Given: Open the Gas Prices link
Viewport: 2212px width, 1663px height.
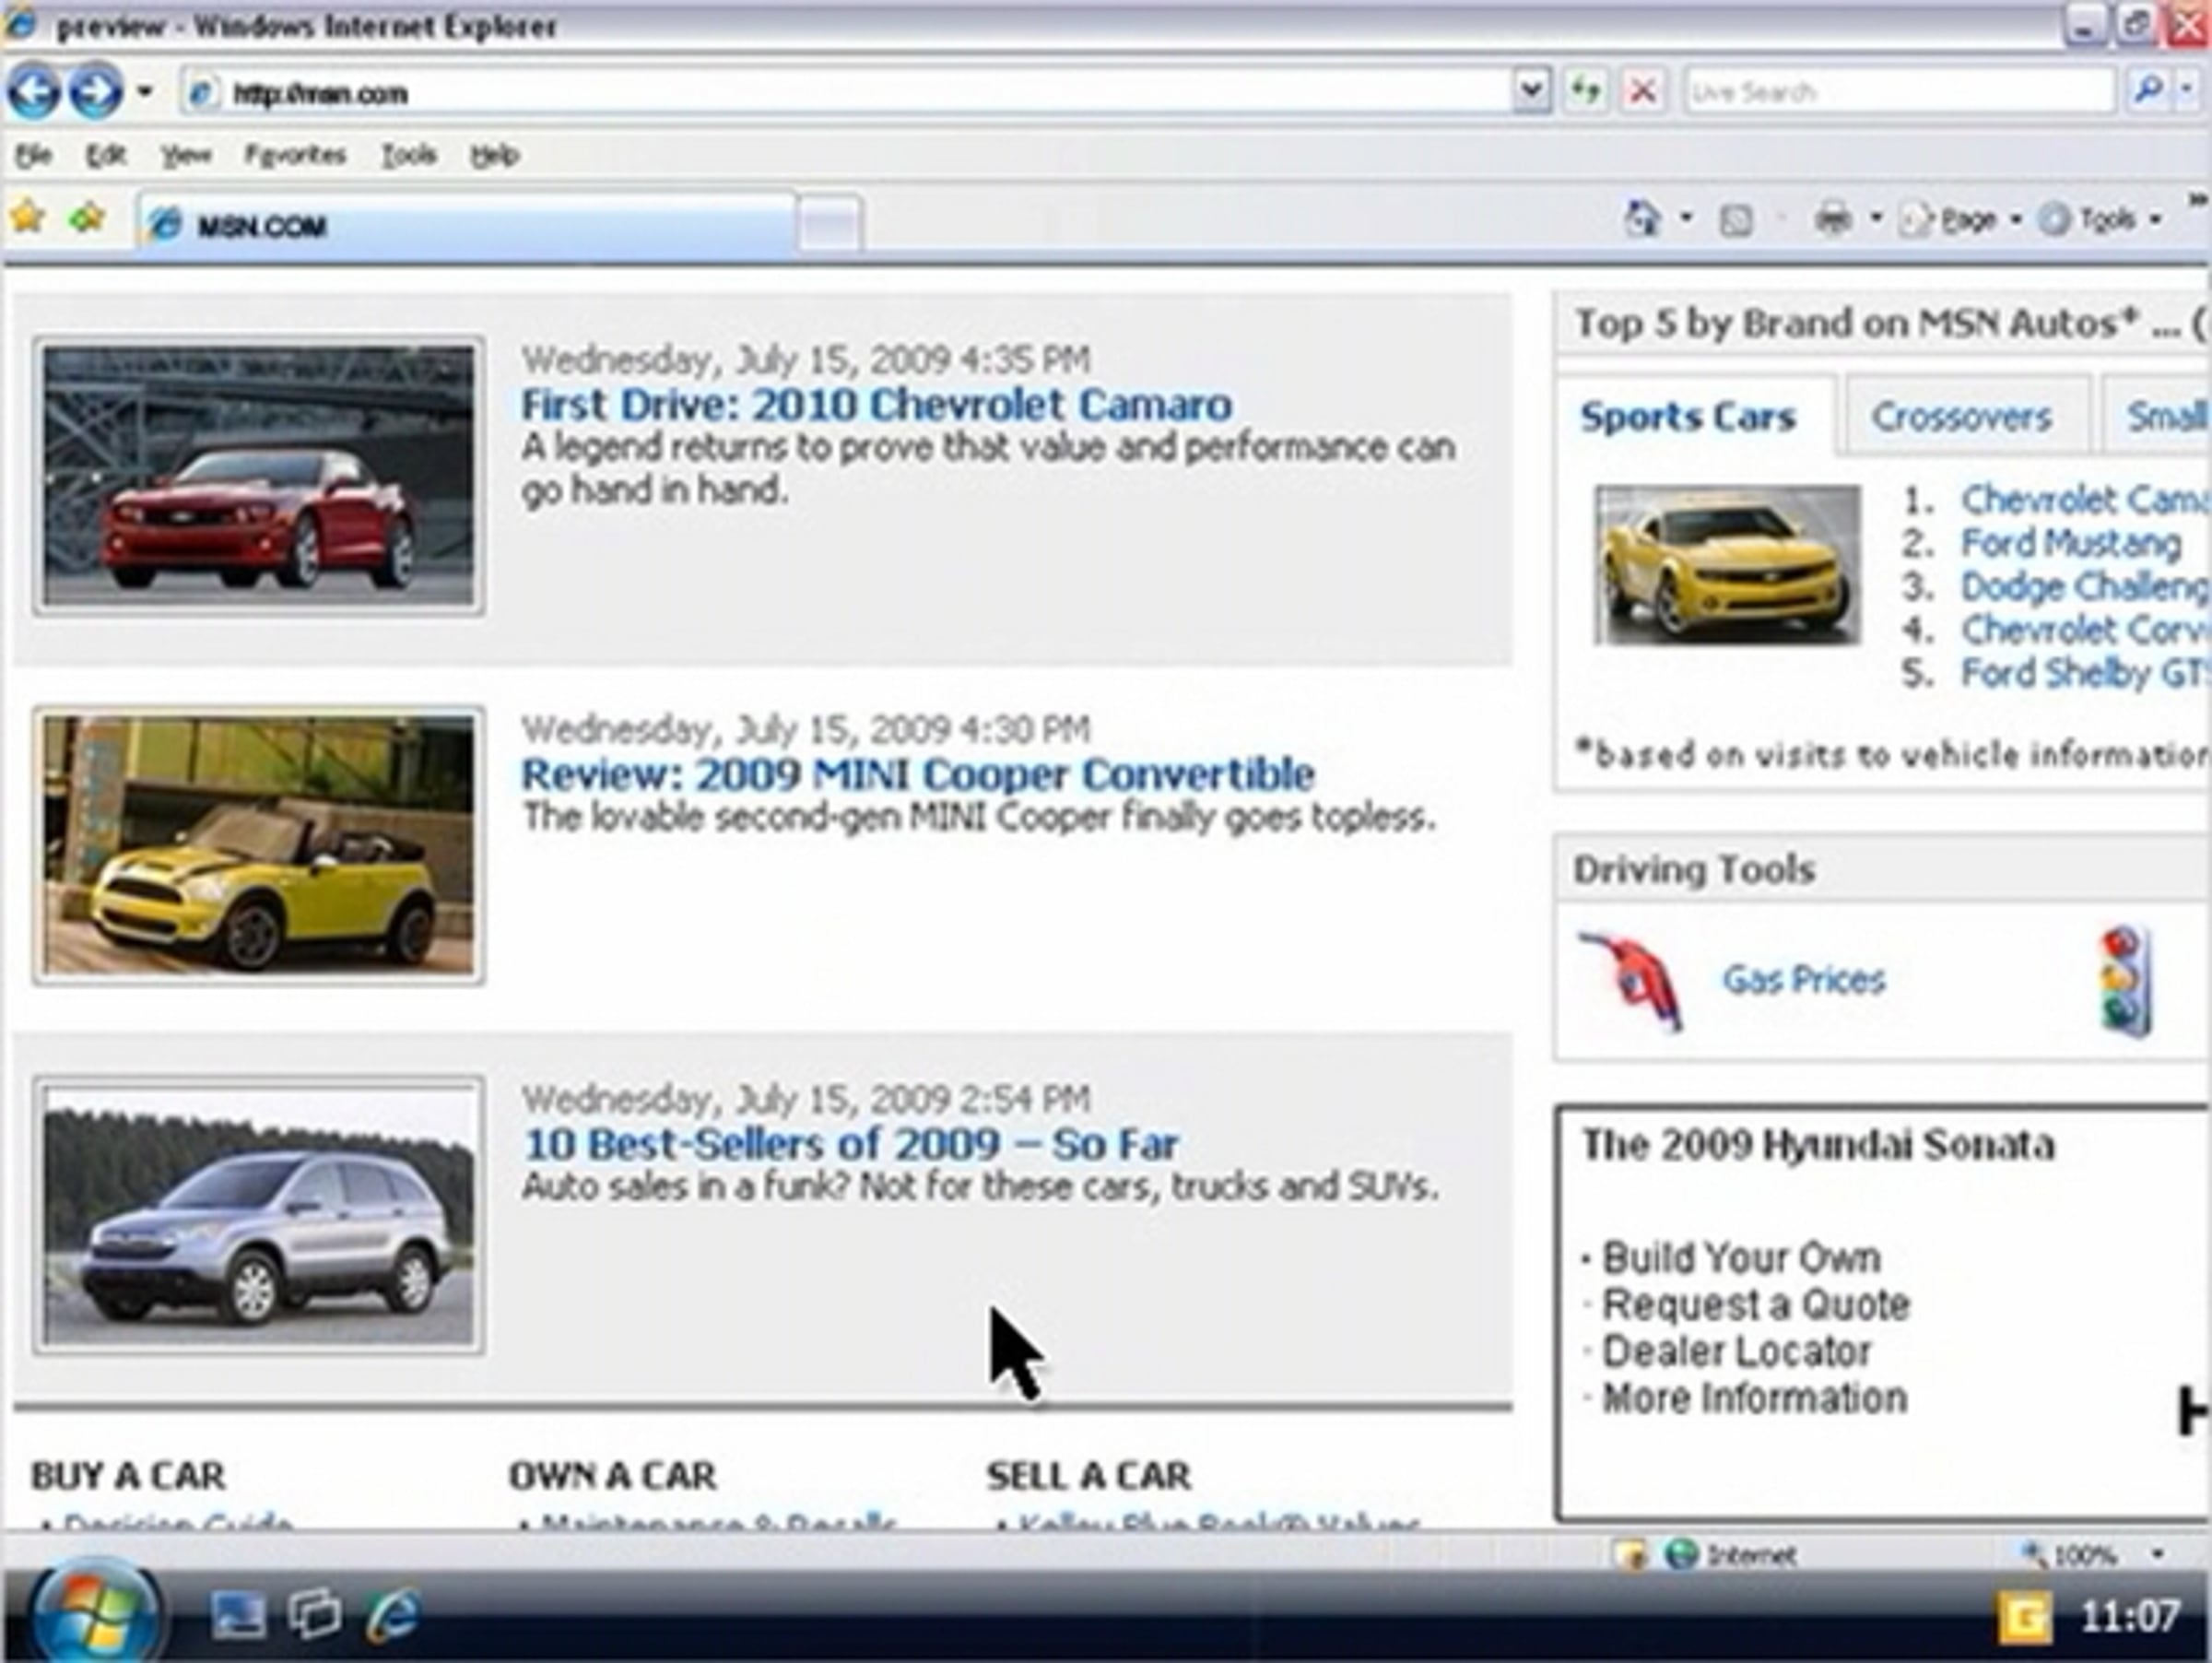Looking at the screenshot, I should 1803,980.
